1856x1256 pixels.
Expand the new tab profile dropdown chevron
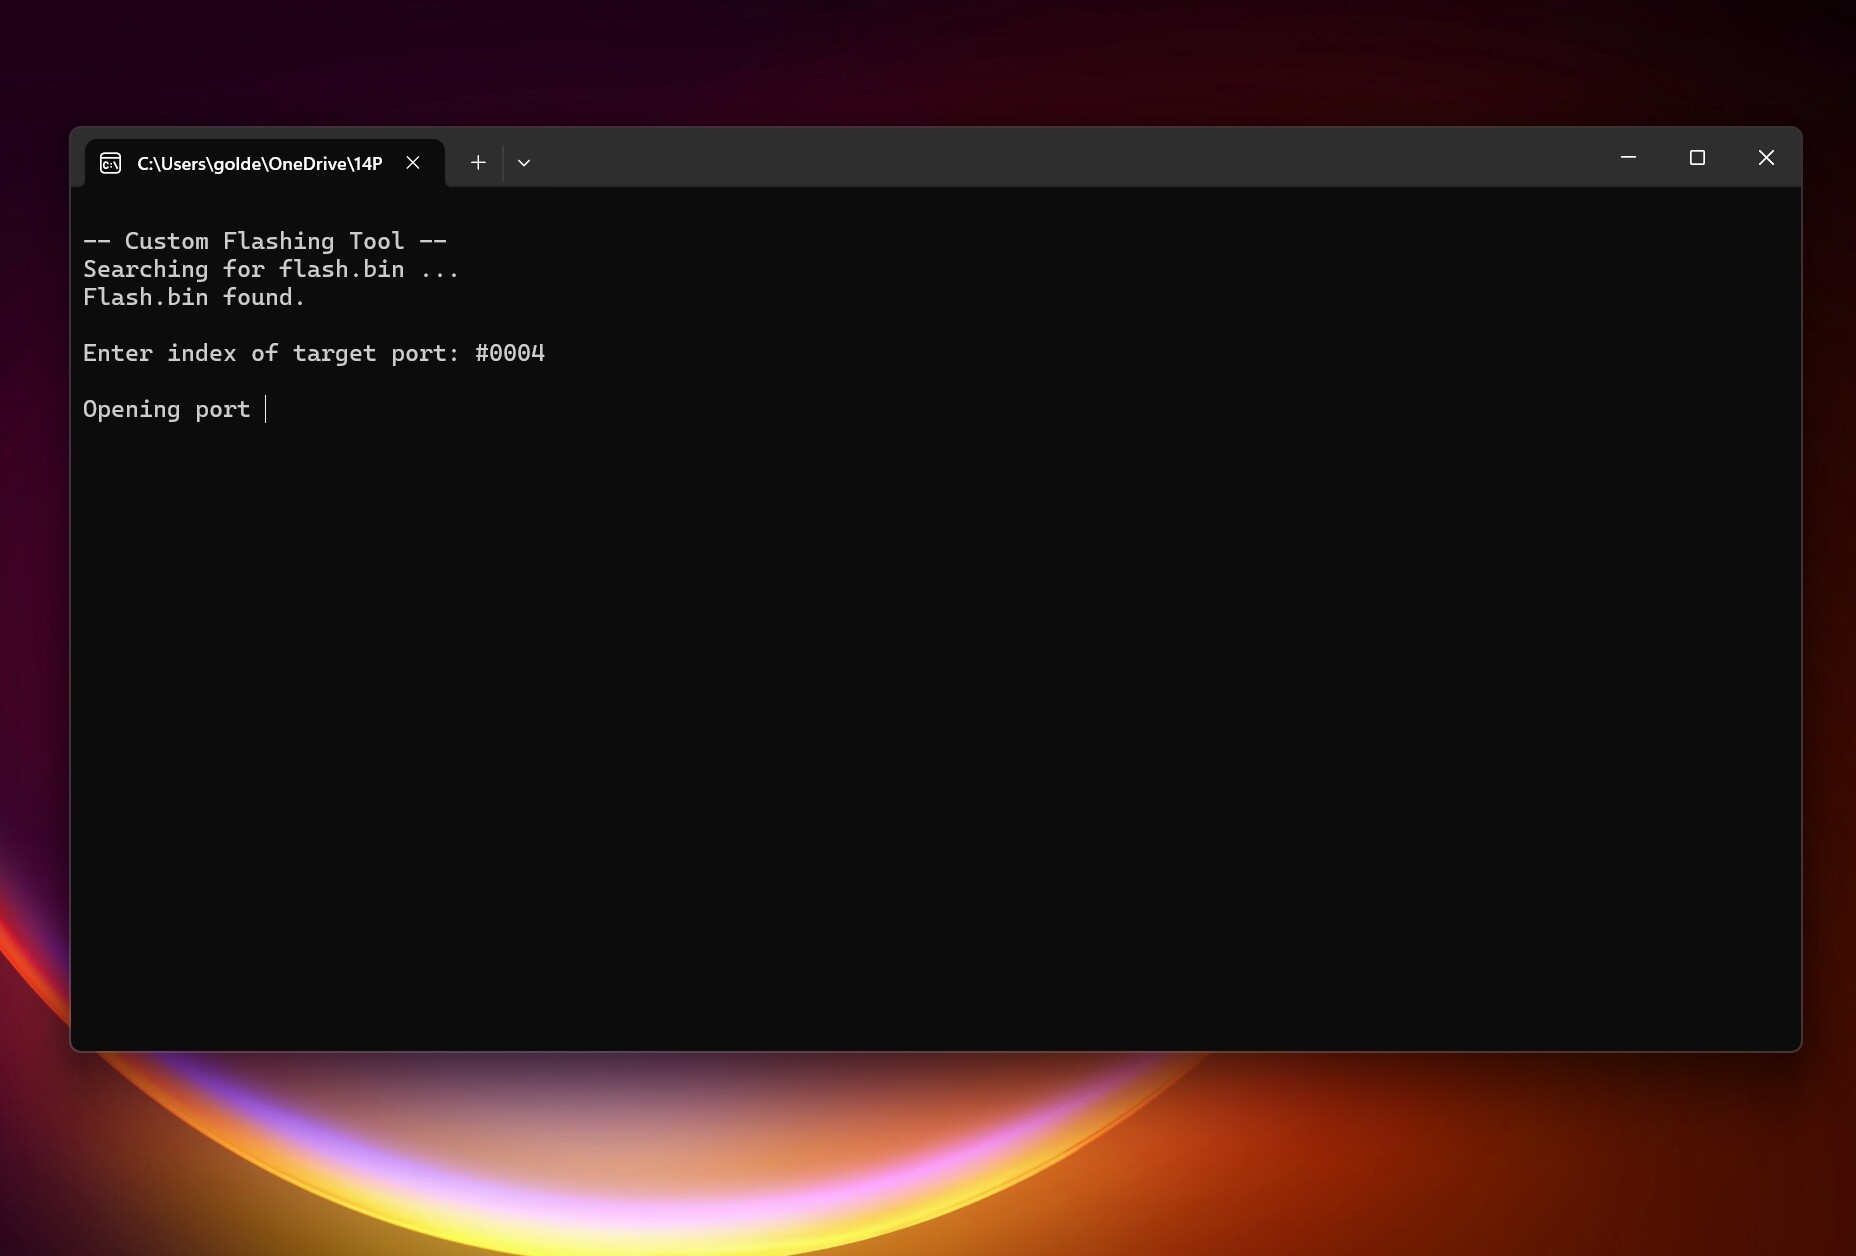coord(524,162)
